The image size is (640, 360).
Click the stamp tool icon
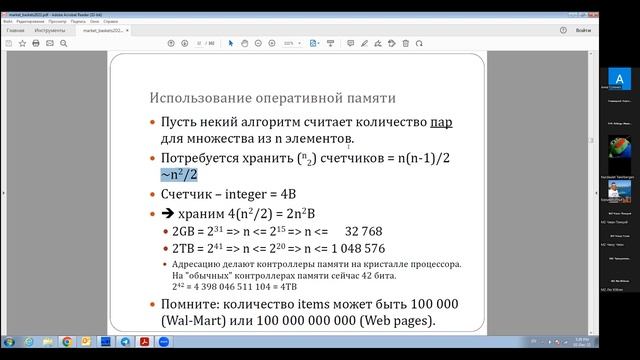click(x=392, y=43)
